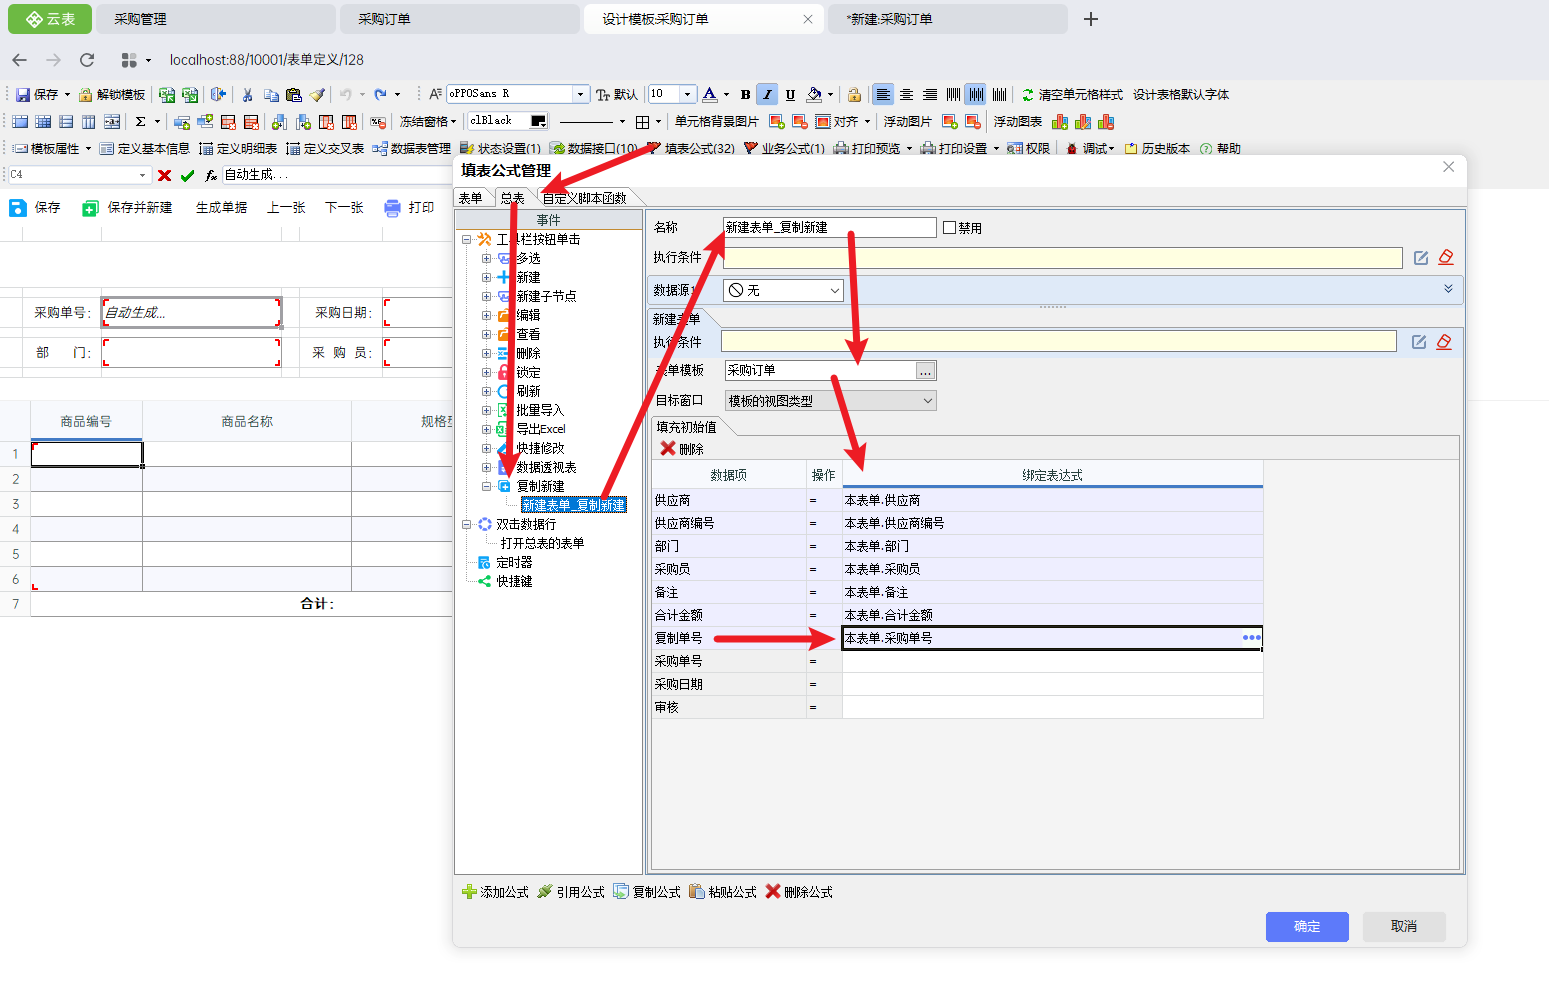Collapse the 复制新建 tree node
The width and height of the screenshot is (1549, 995).
487,486
